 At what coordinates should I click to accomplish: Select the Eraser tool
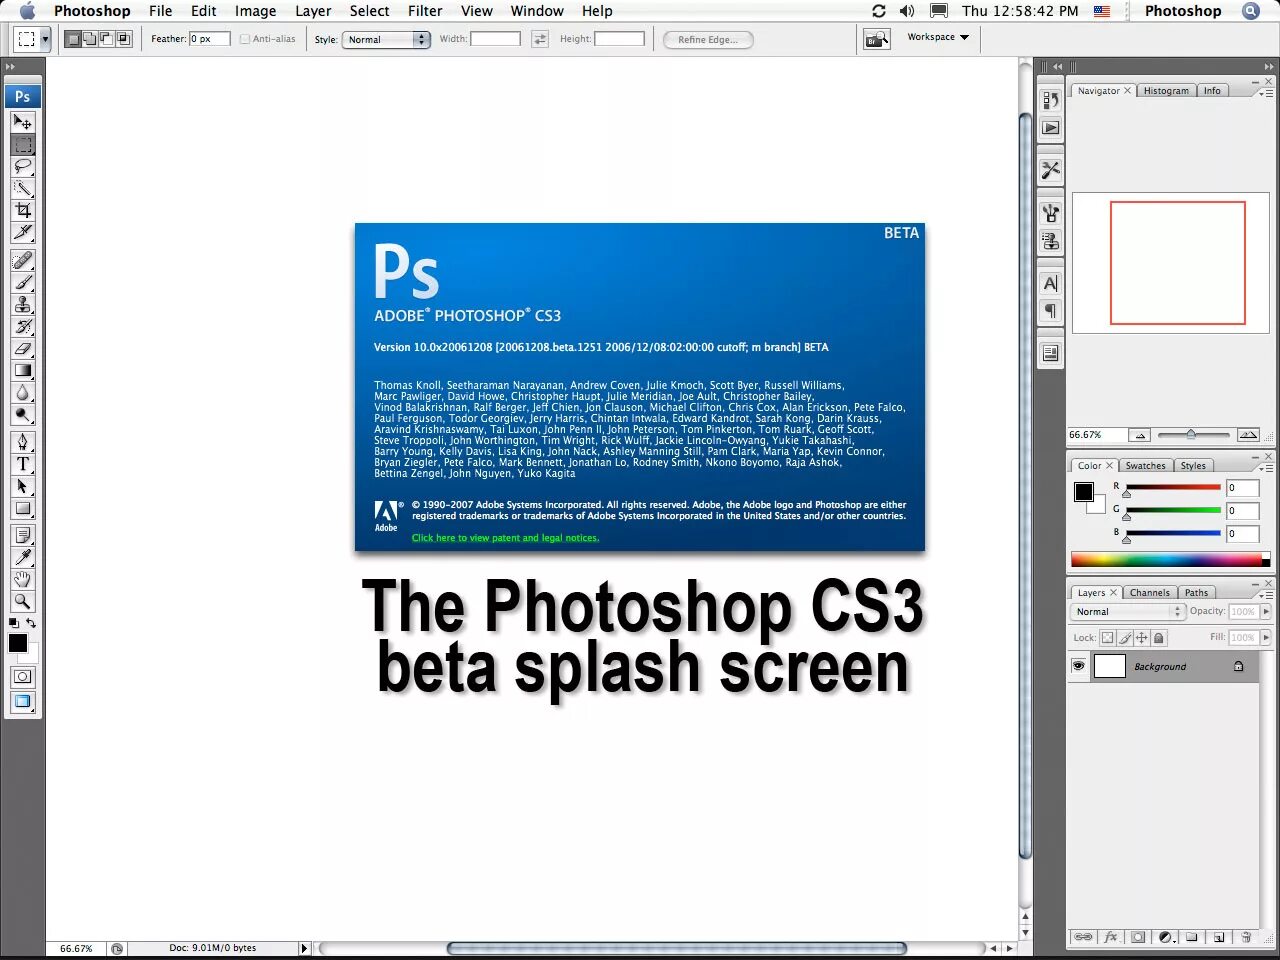(22, 348)
